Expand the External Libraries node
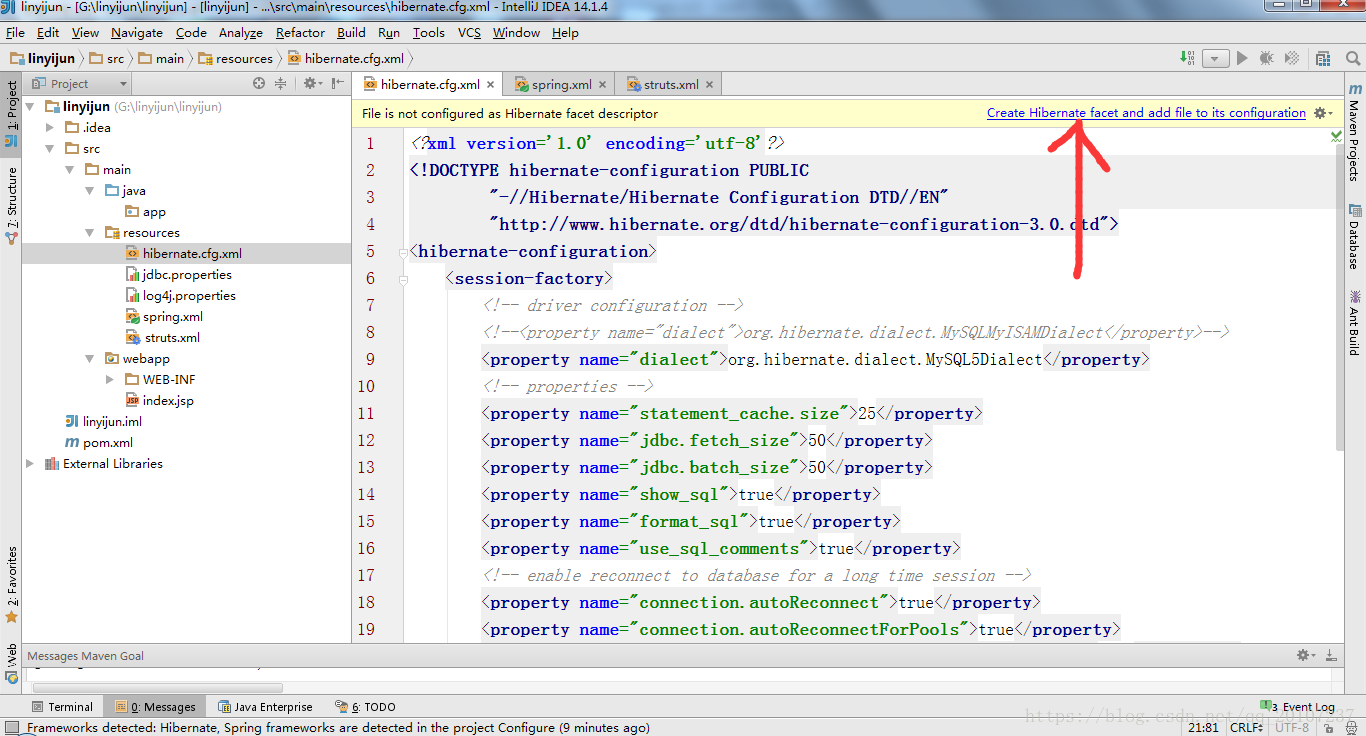The height and width of the screenshot is (736, 1366). point(30,463)
